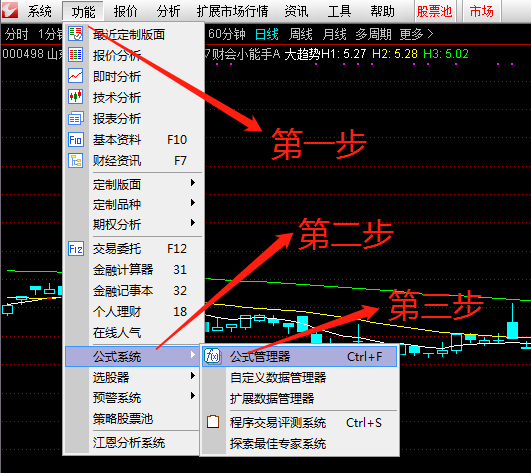The height and width of the screenshot is (473, 531).
Task: Click the red application logo icon
Action: pyautogui.click(x=9, y=9)
